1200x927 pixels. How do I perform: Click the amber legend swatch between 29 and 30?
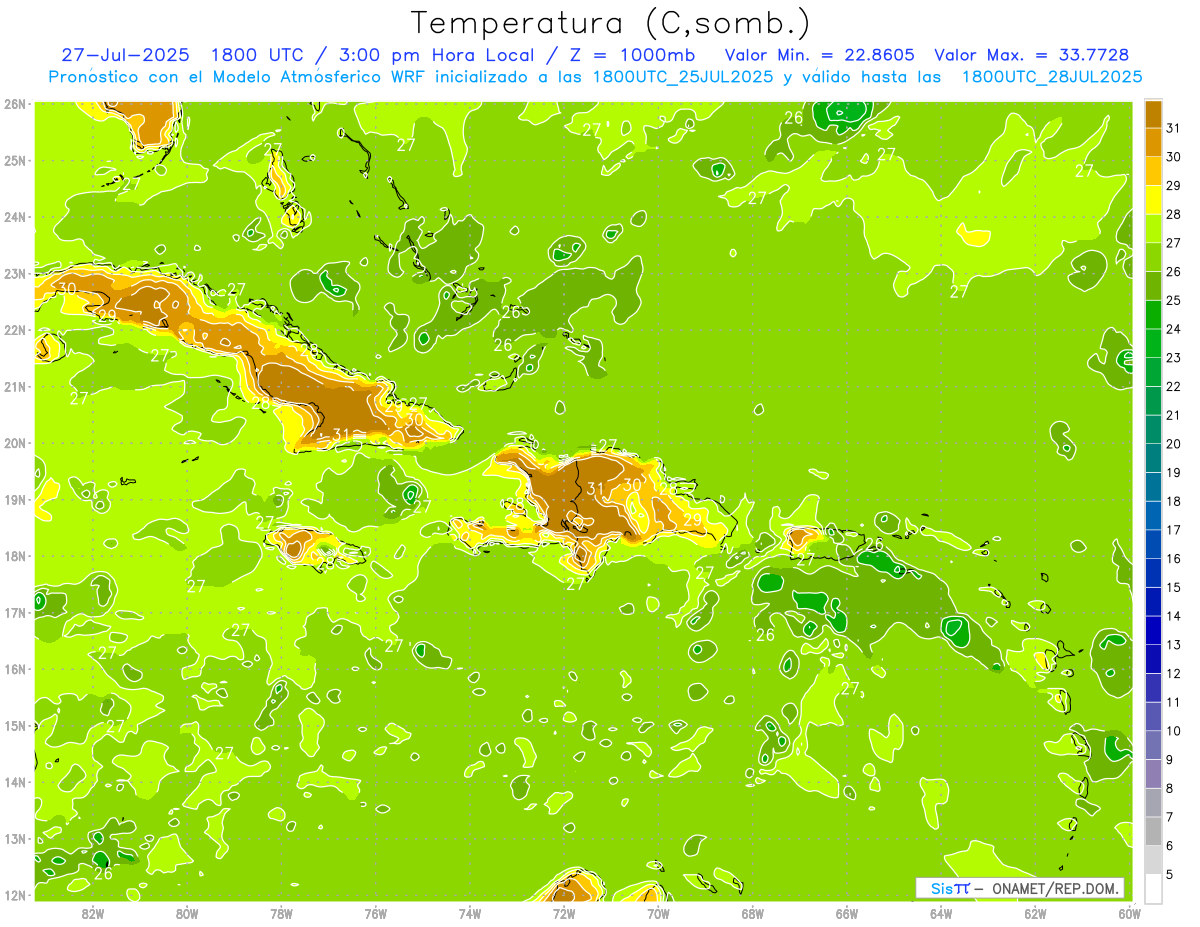click(x=1153, y=171)
